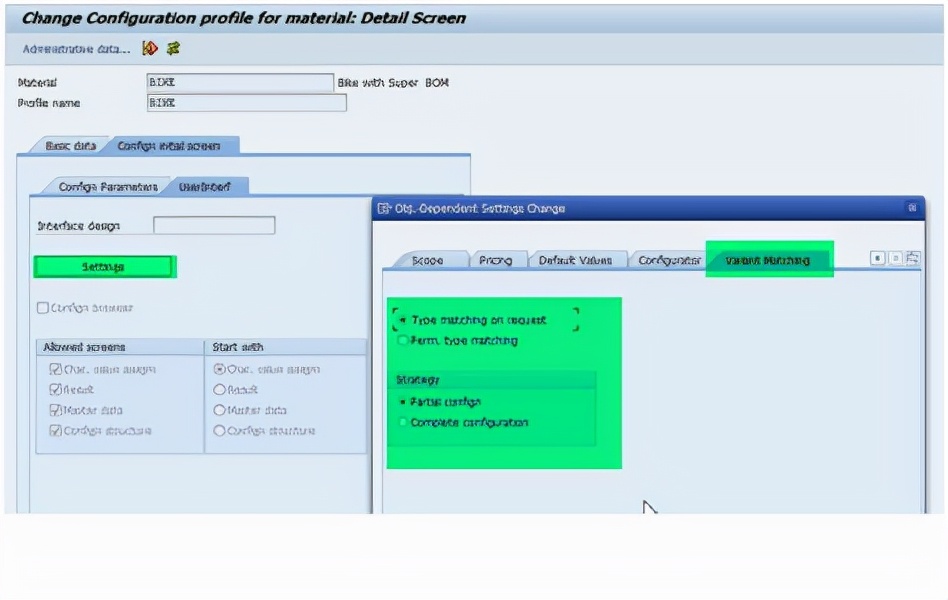Click the tab scroll-right icon in dialog
Screen dimensions: 948x600
coord(895,258)
